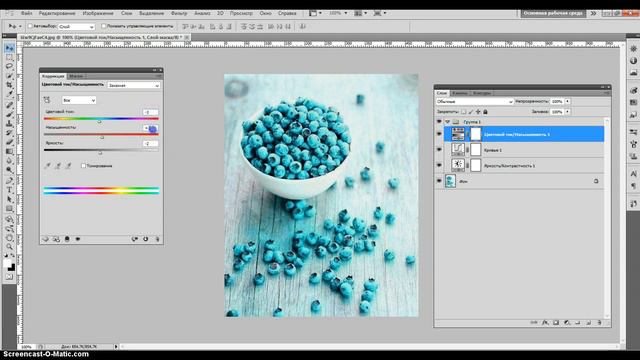Select the Lasso tool
The image size is (640, 360).
coord(9,66)
